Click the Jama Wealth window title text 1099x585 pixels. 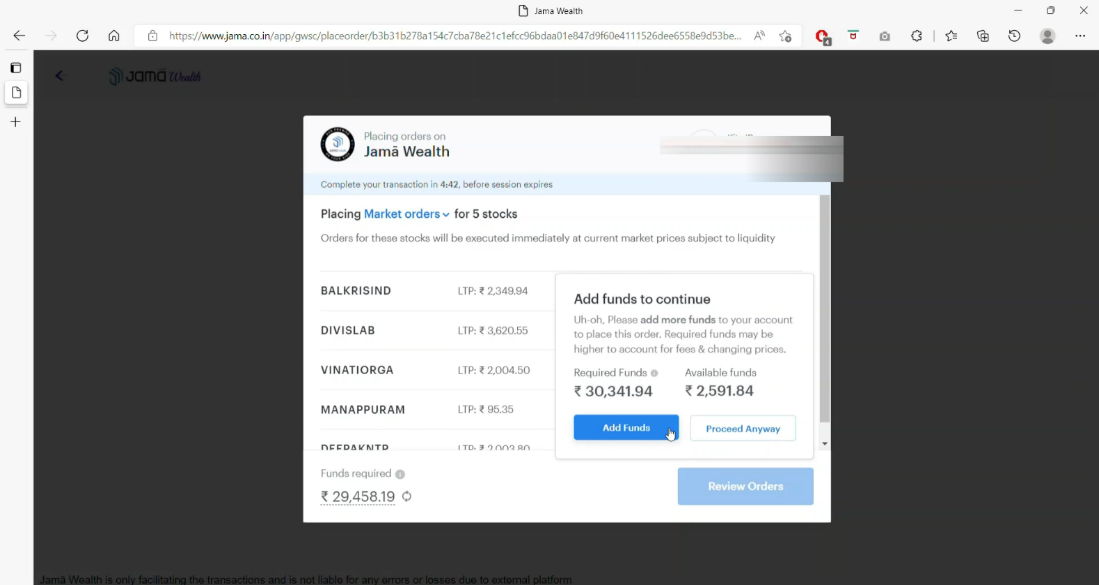(x=558, y=11)
